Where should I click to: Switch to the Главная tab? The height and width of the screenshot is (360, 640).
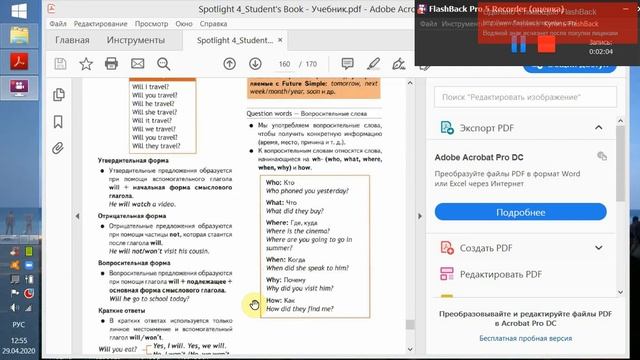[x=72, y=40]
